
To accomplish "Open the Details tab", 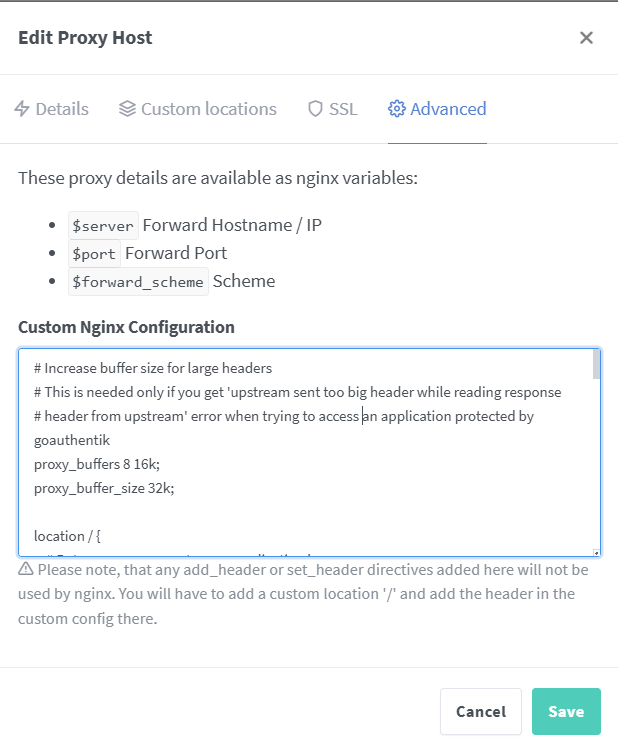I will coord(61,109).
